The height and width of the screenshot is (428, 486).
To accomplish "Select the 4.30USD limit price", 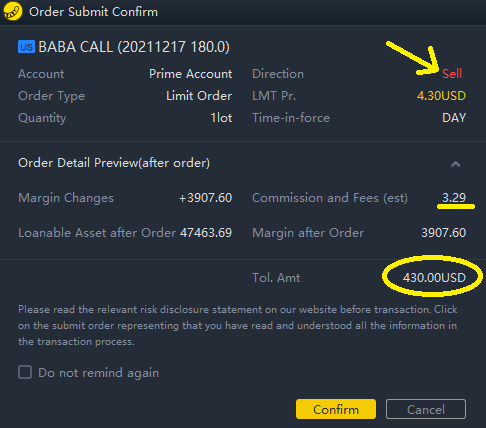I will click(441, 96).
